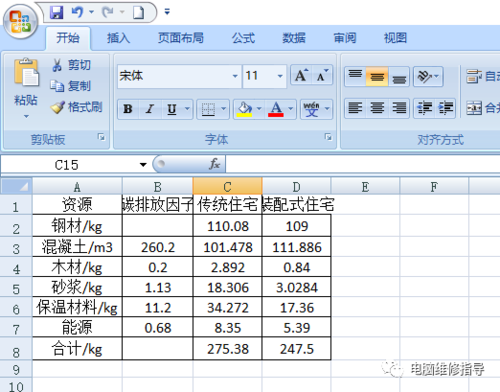Select cell containing 275.38

coord(228,349)
